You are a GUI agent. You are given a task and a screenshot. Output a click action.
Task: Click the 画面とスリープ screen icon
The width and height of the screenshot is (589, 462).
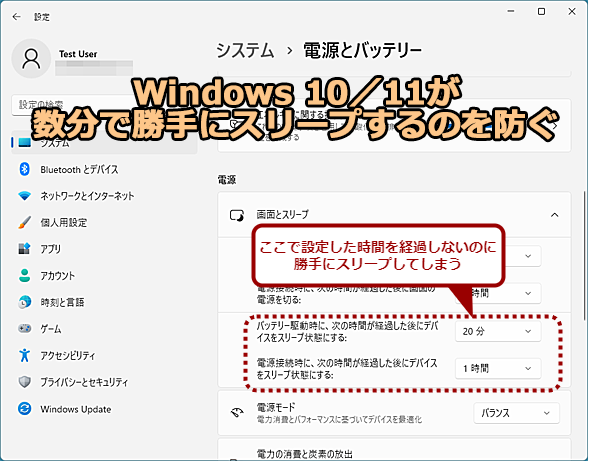[237, 216]
